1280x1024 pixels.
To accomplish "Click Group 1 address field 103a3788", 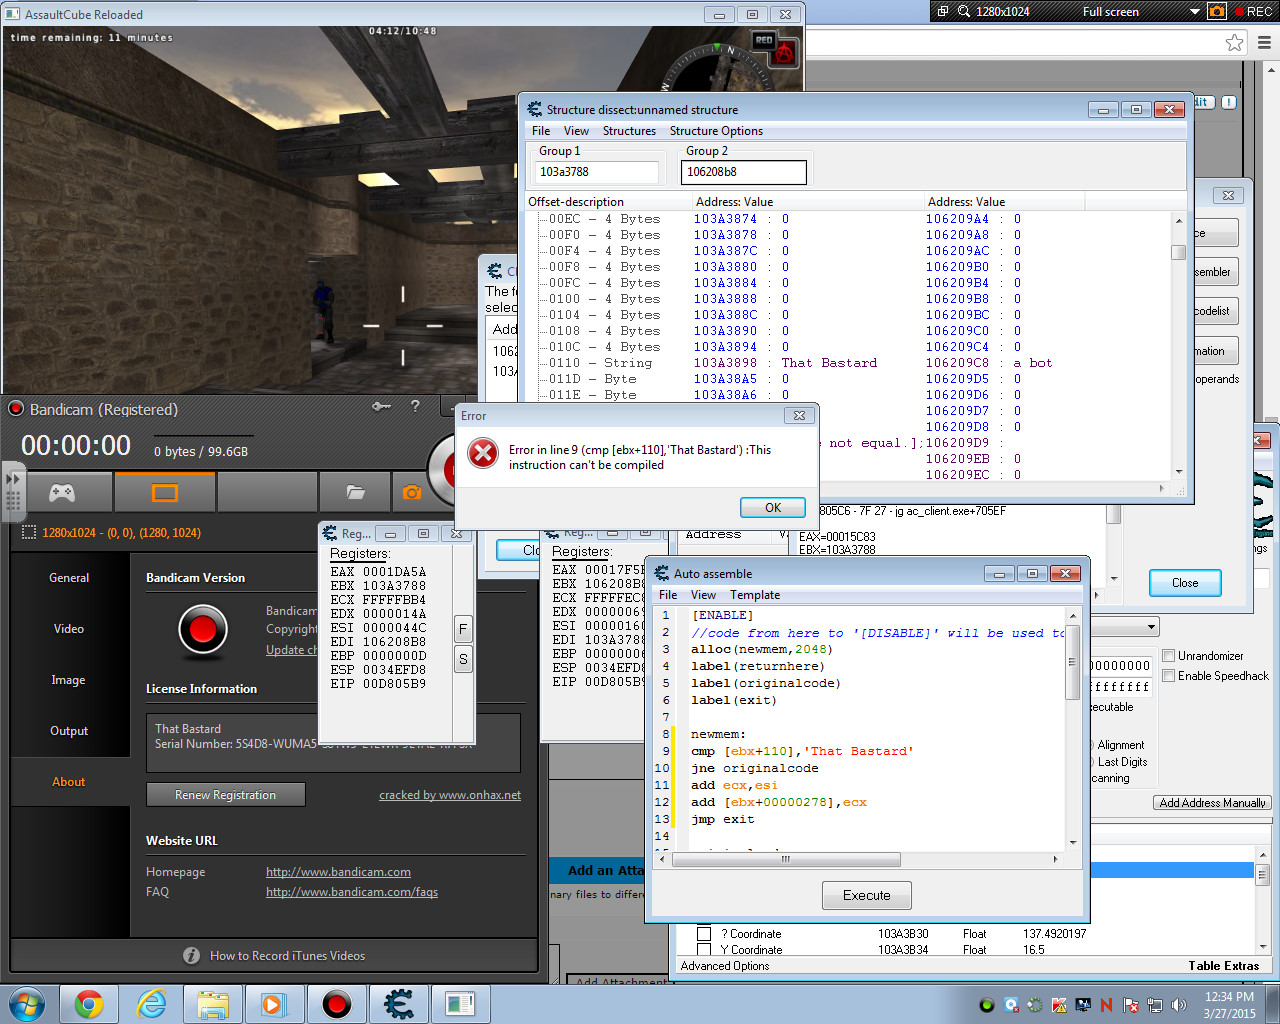I will pos(597,172).
